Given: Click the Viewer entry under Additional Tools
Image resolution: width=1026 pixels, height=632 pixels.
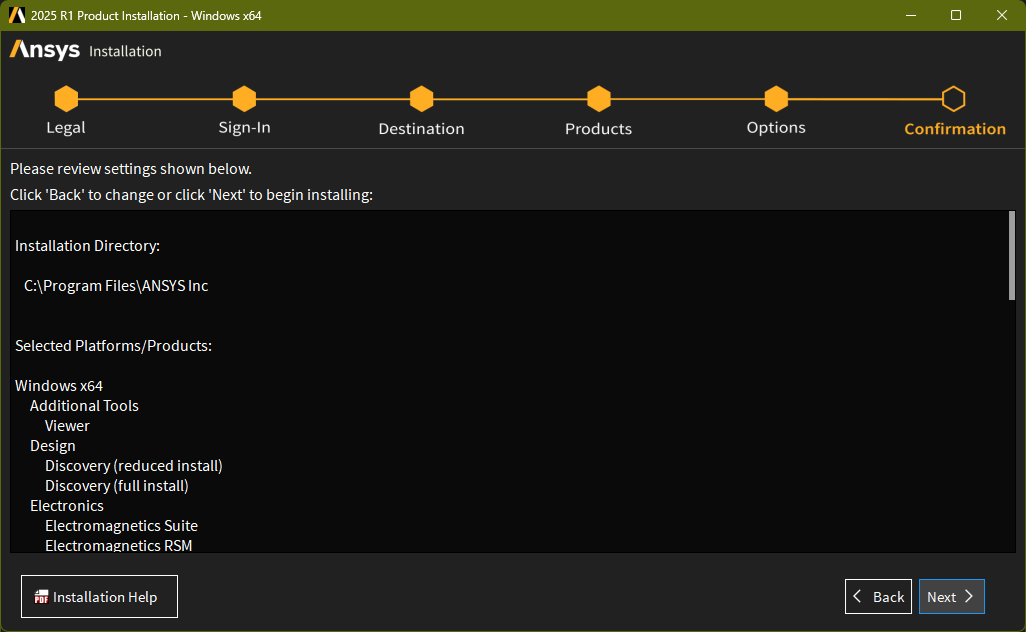Looking at the screenshot, I should point(67,426).
